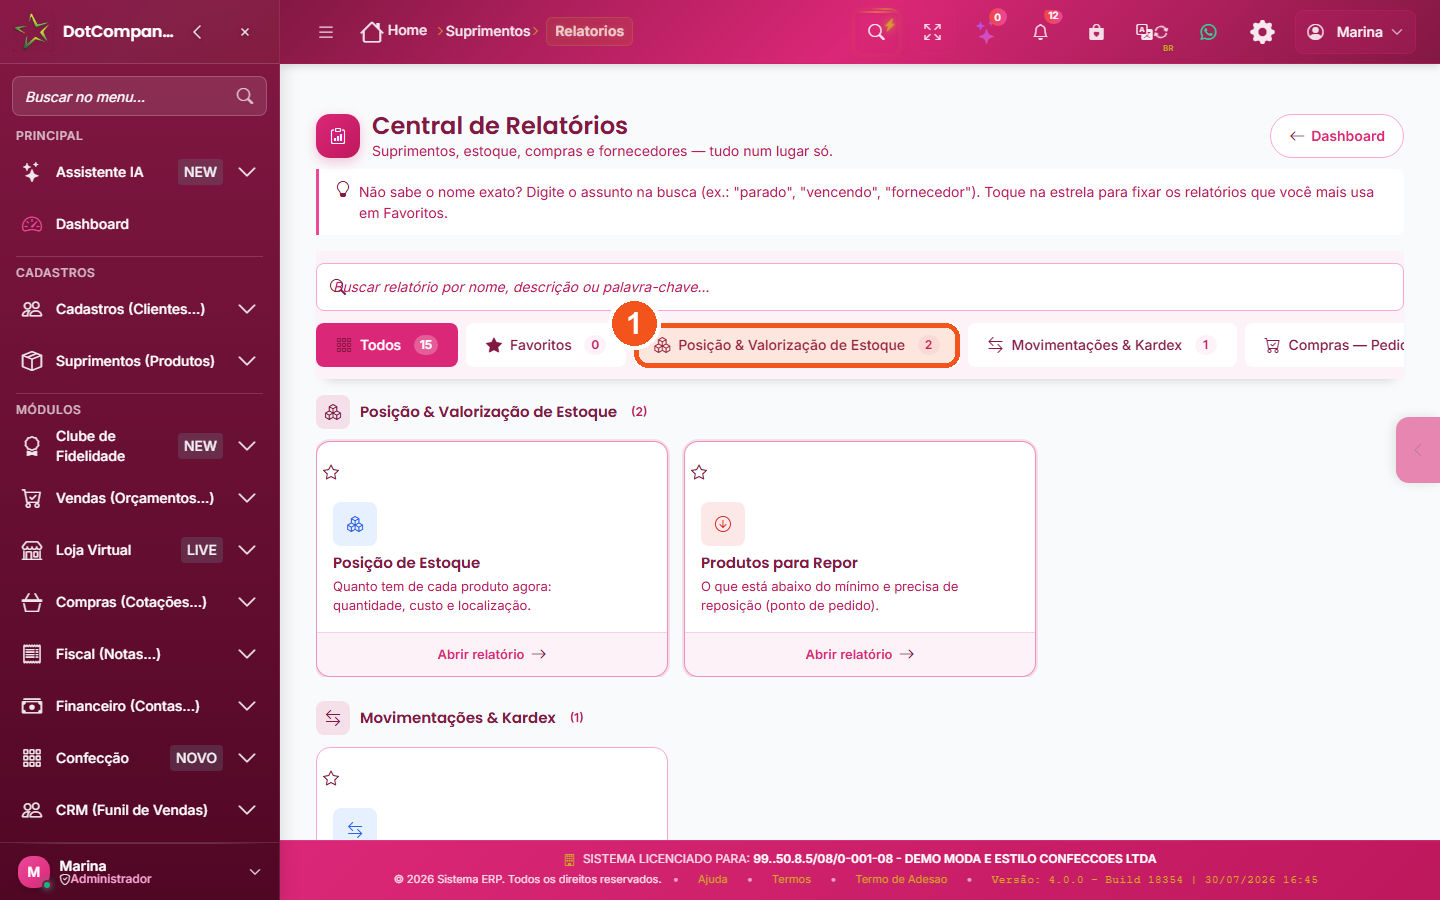The height and width of the screenshot is (900, 1440).
Task: Open settings gear in top bar
Action: tap(1263, 32)
